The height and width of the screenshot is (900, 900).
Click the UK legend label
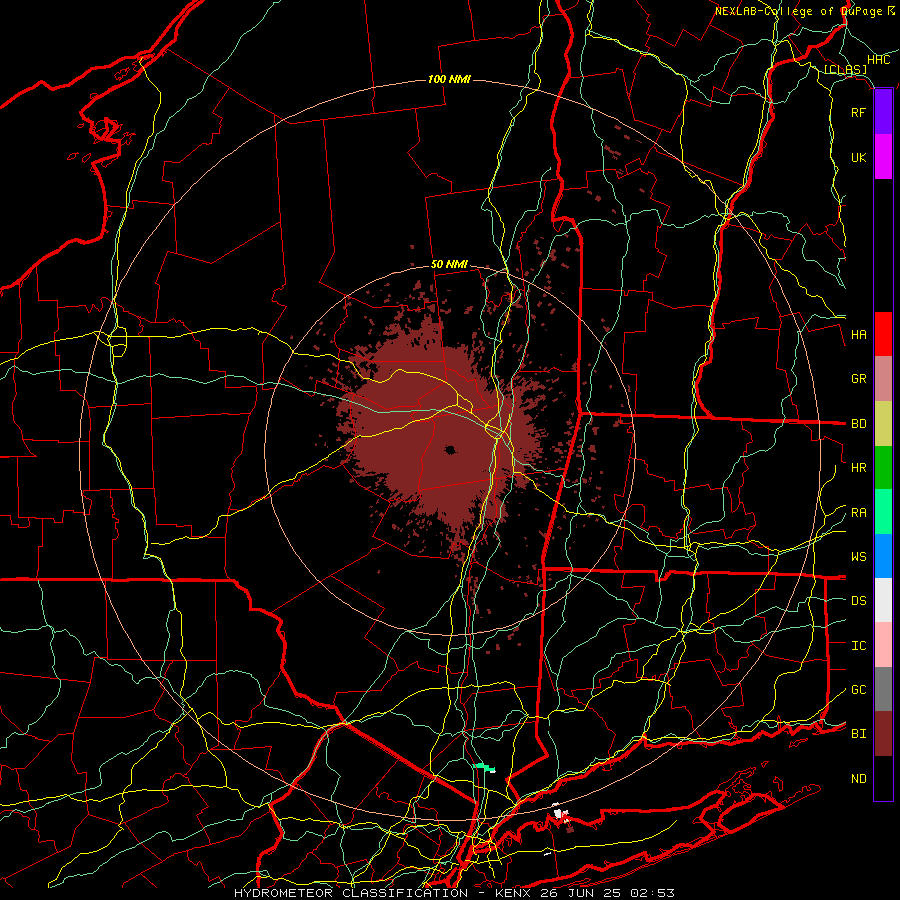[858, 157]
